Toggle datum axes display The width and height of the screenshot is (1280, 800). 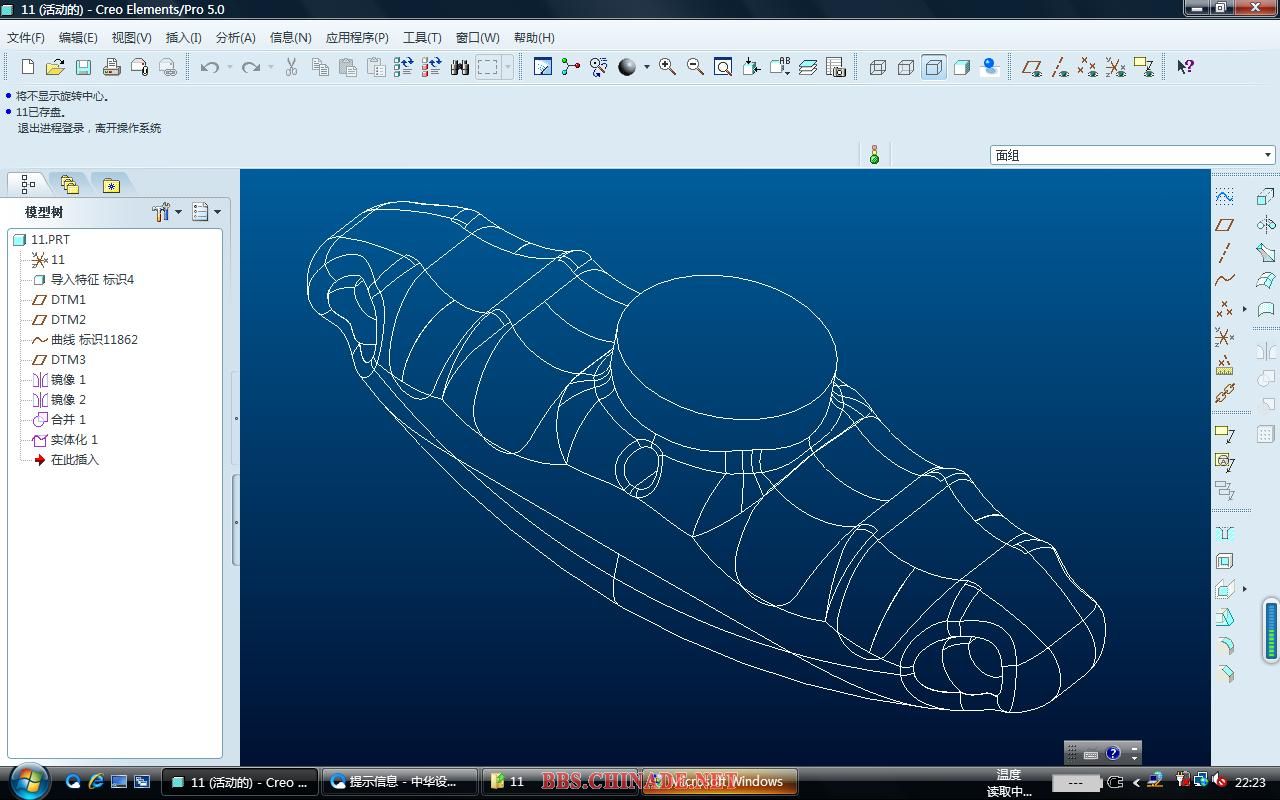1059,67
